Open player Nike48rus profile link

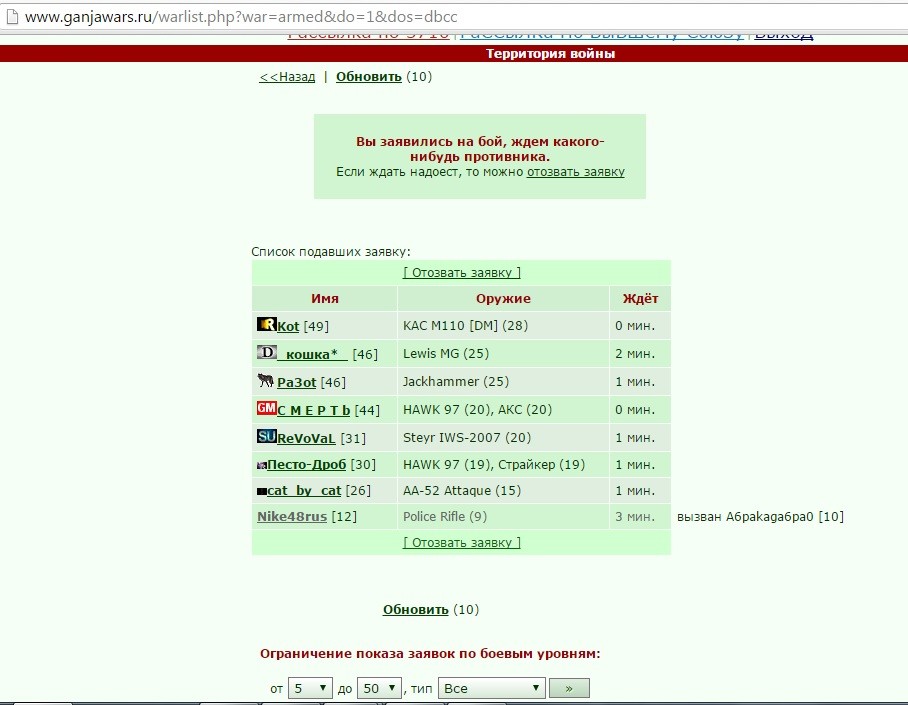(292, 516)
